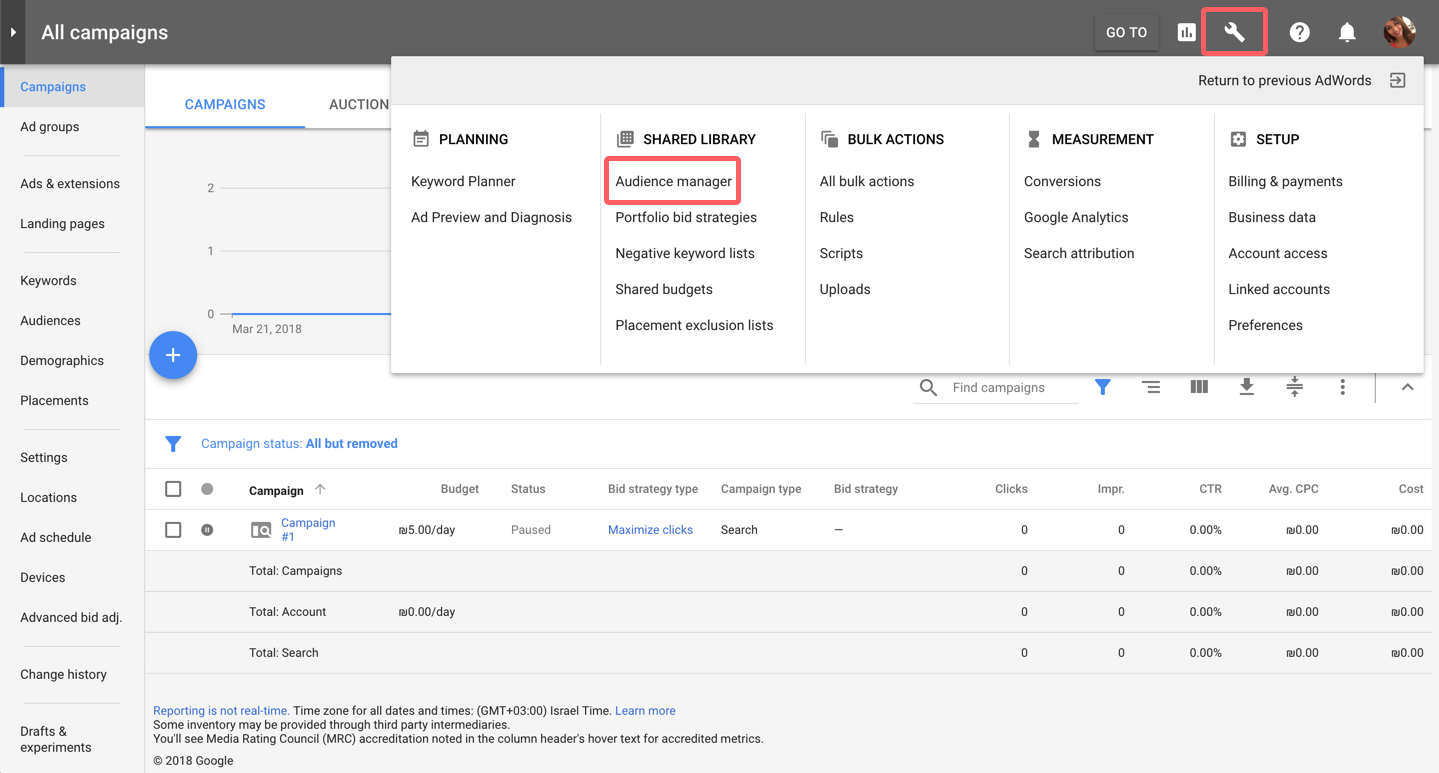Click the columns icon in table toolbar

[x=1199, y=387]
